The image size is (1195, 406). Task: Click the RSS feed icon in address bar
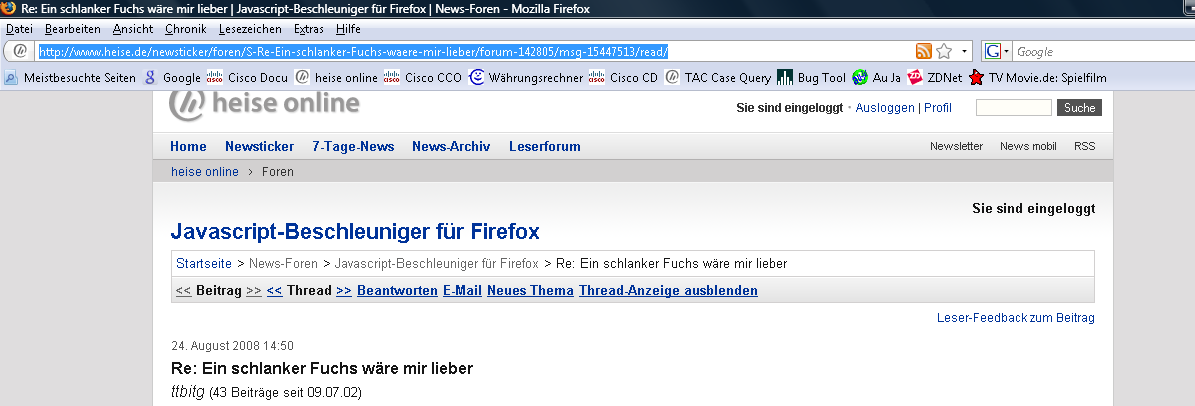[924, 52]
